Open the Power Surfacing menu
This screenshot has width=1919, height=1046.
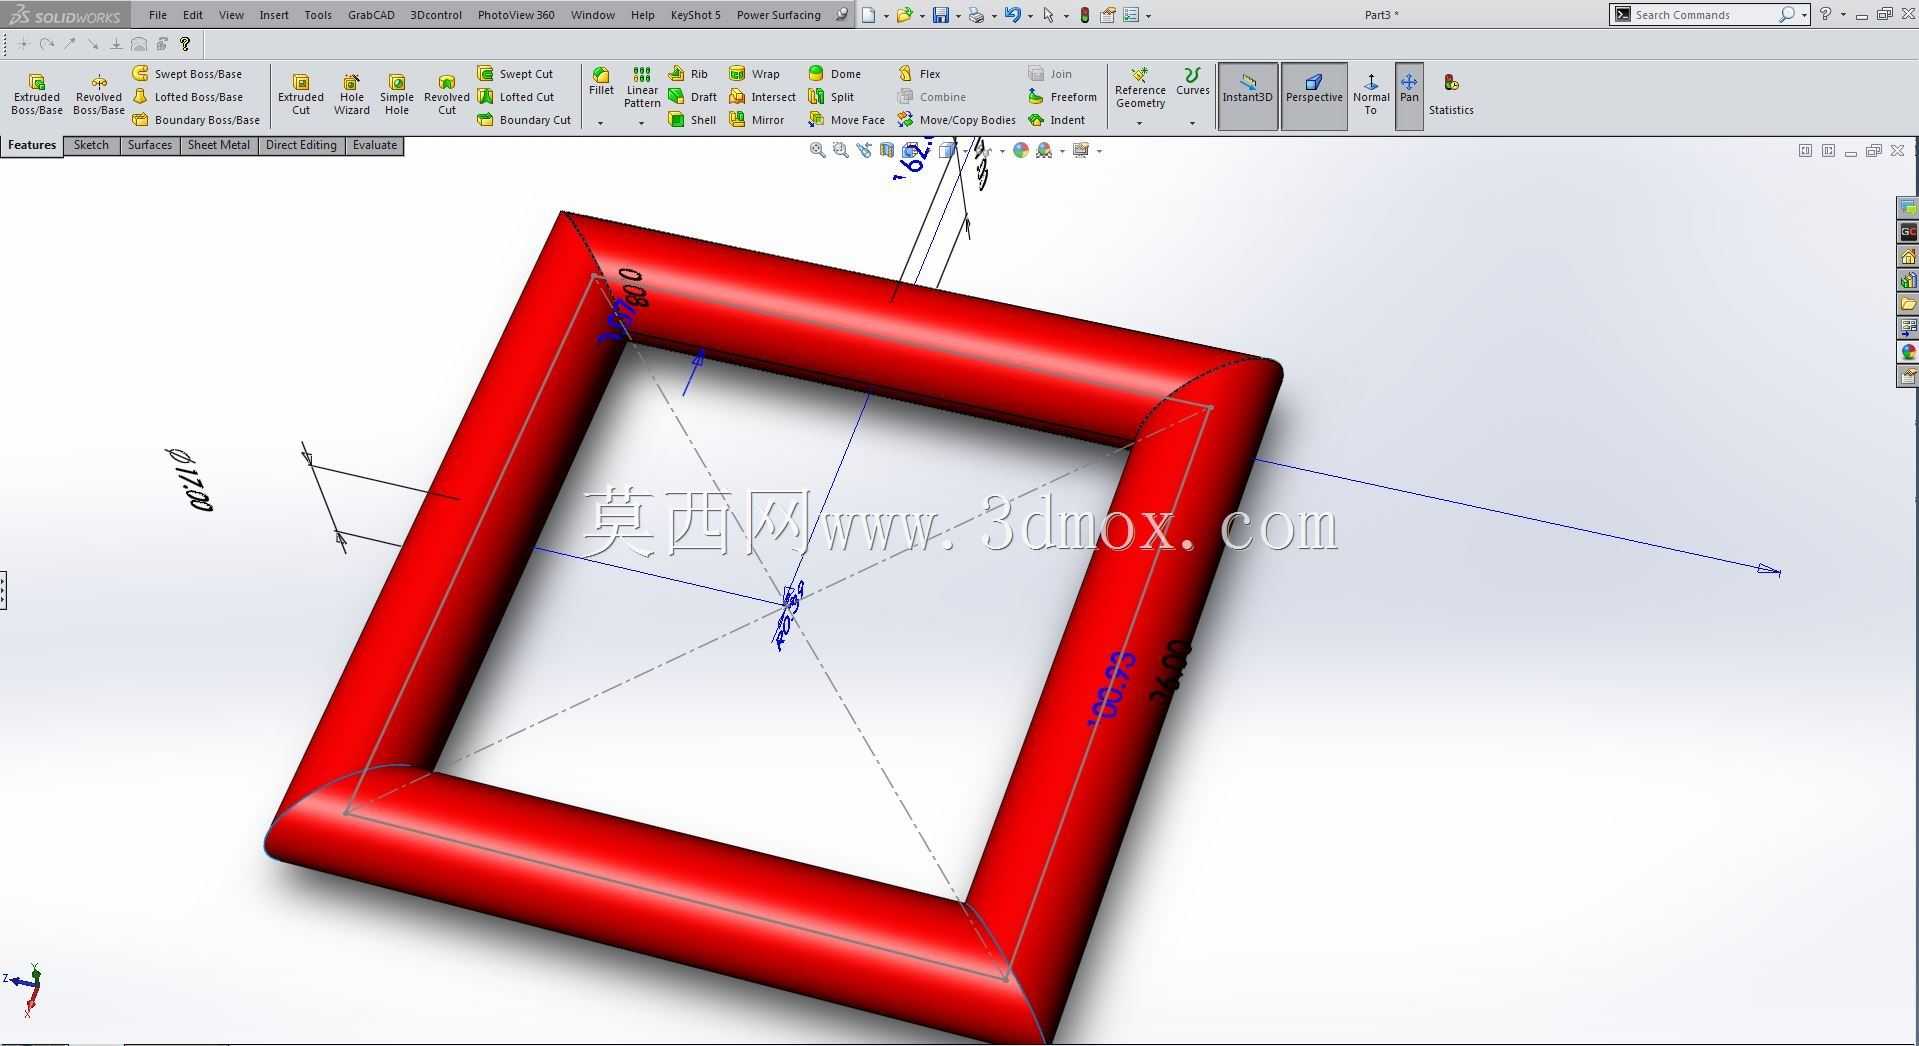(779, 15)
